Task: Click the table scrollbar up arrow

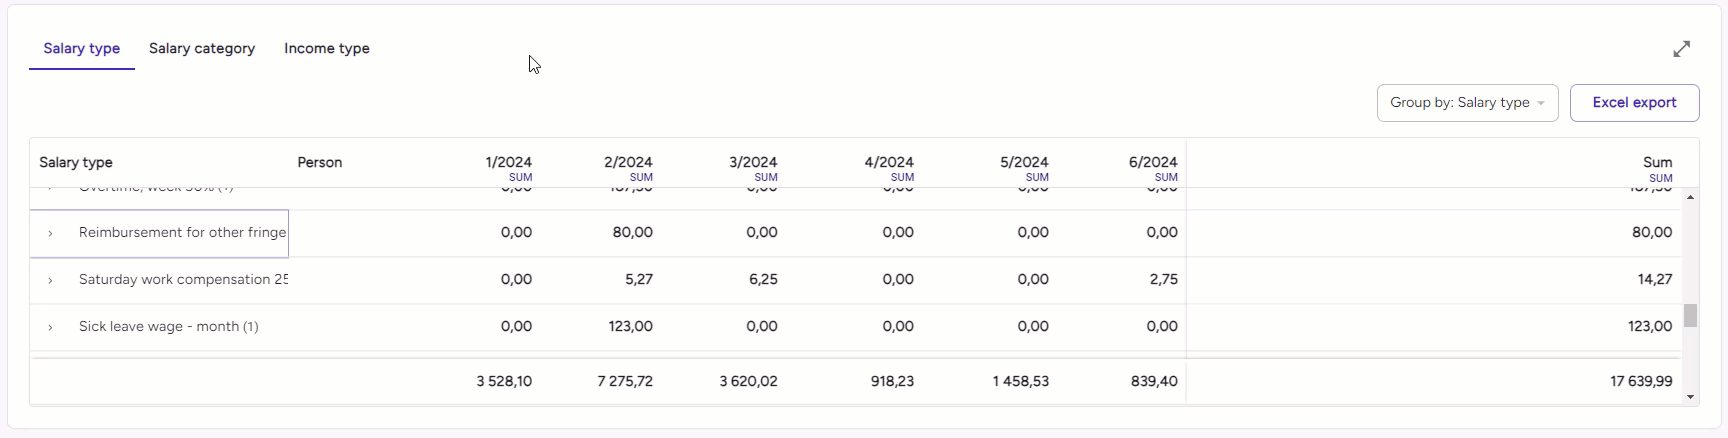Action: [1691, 197]
